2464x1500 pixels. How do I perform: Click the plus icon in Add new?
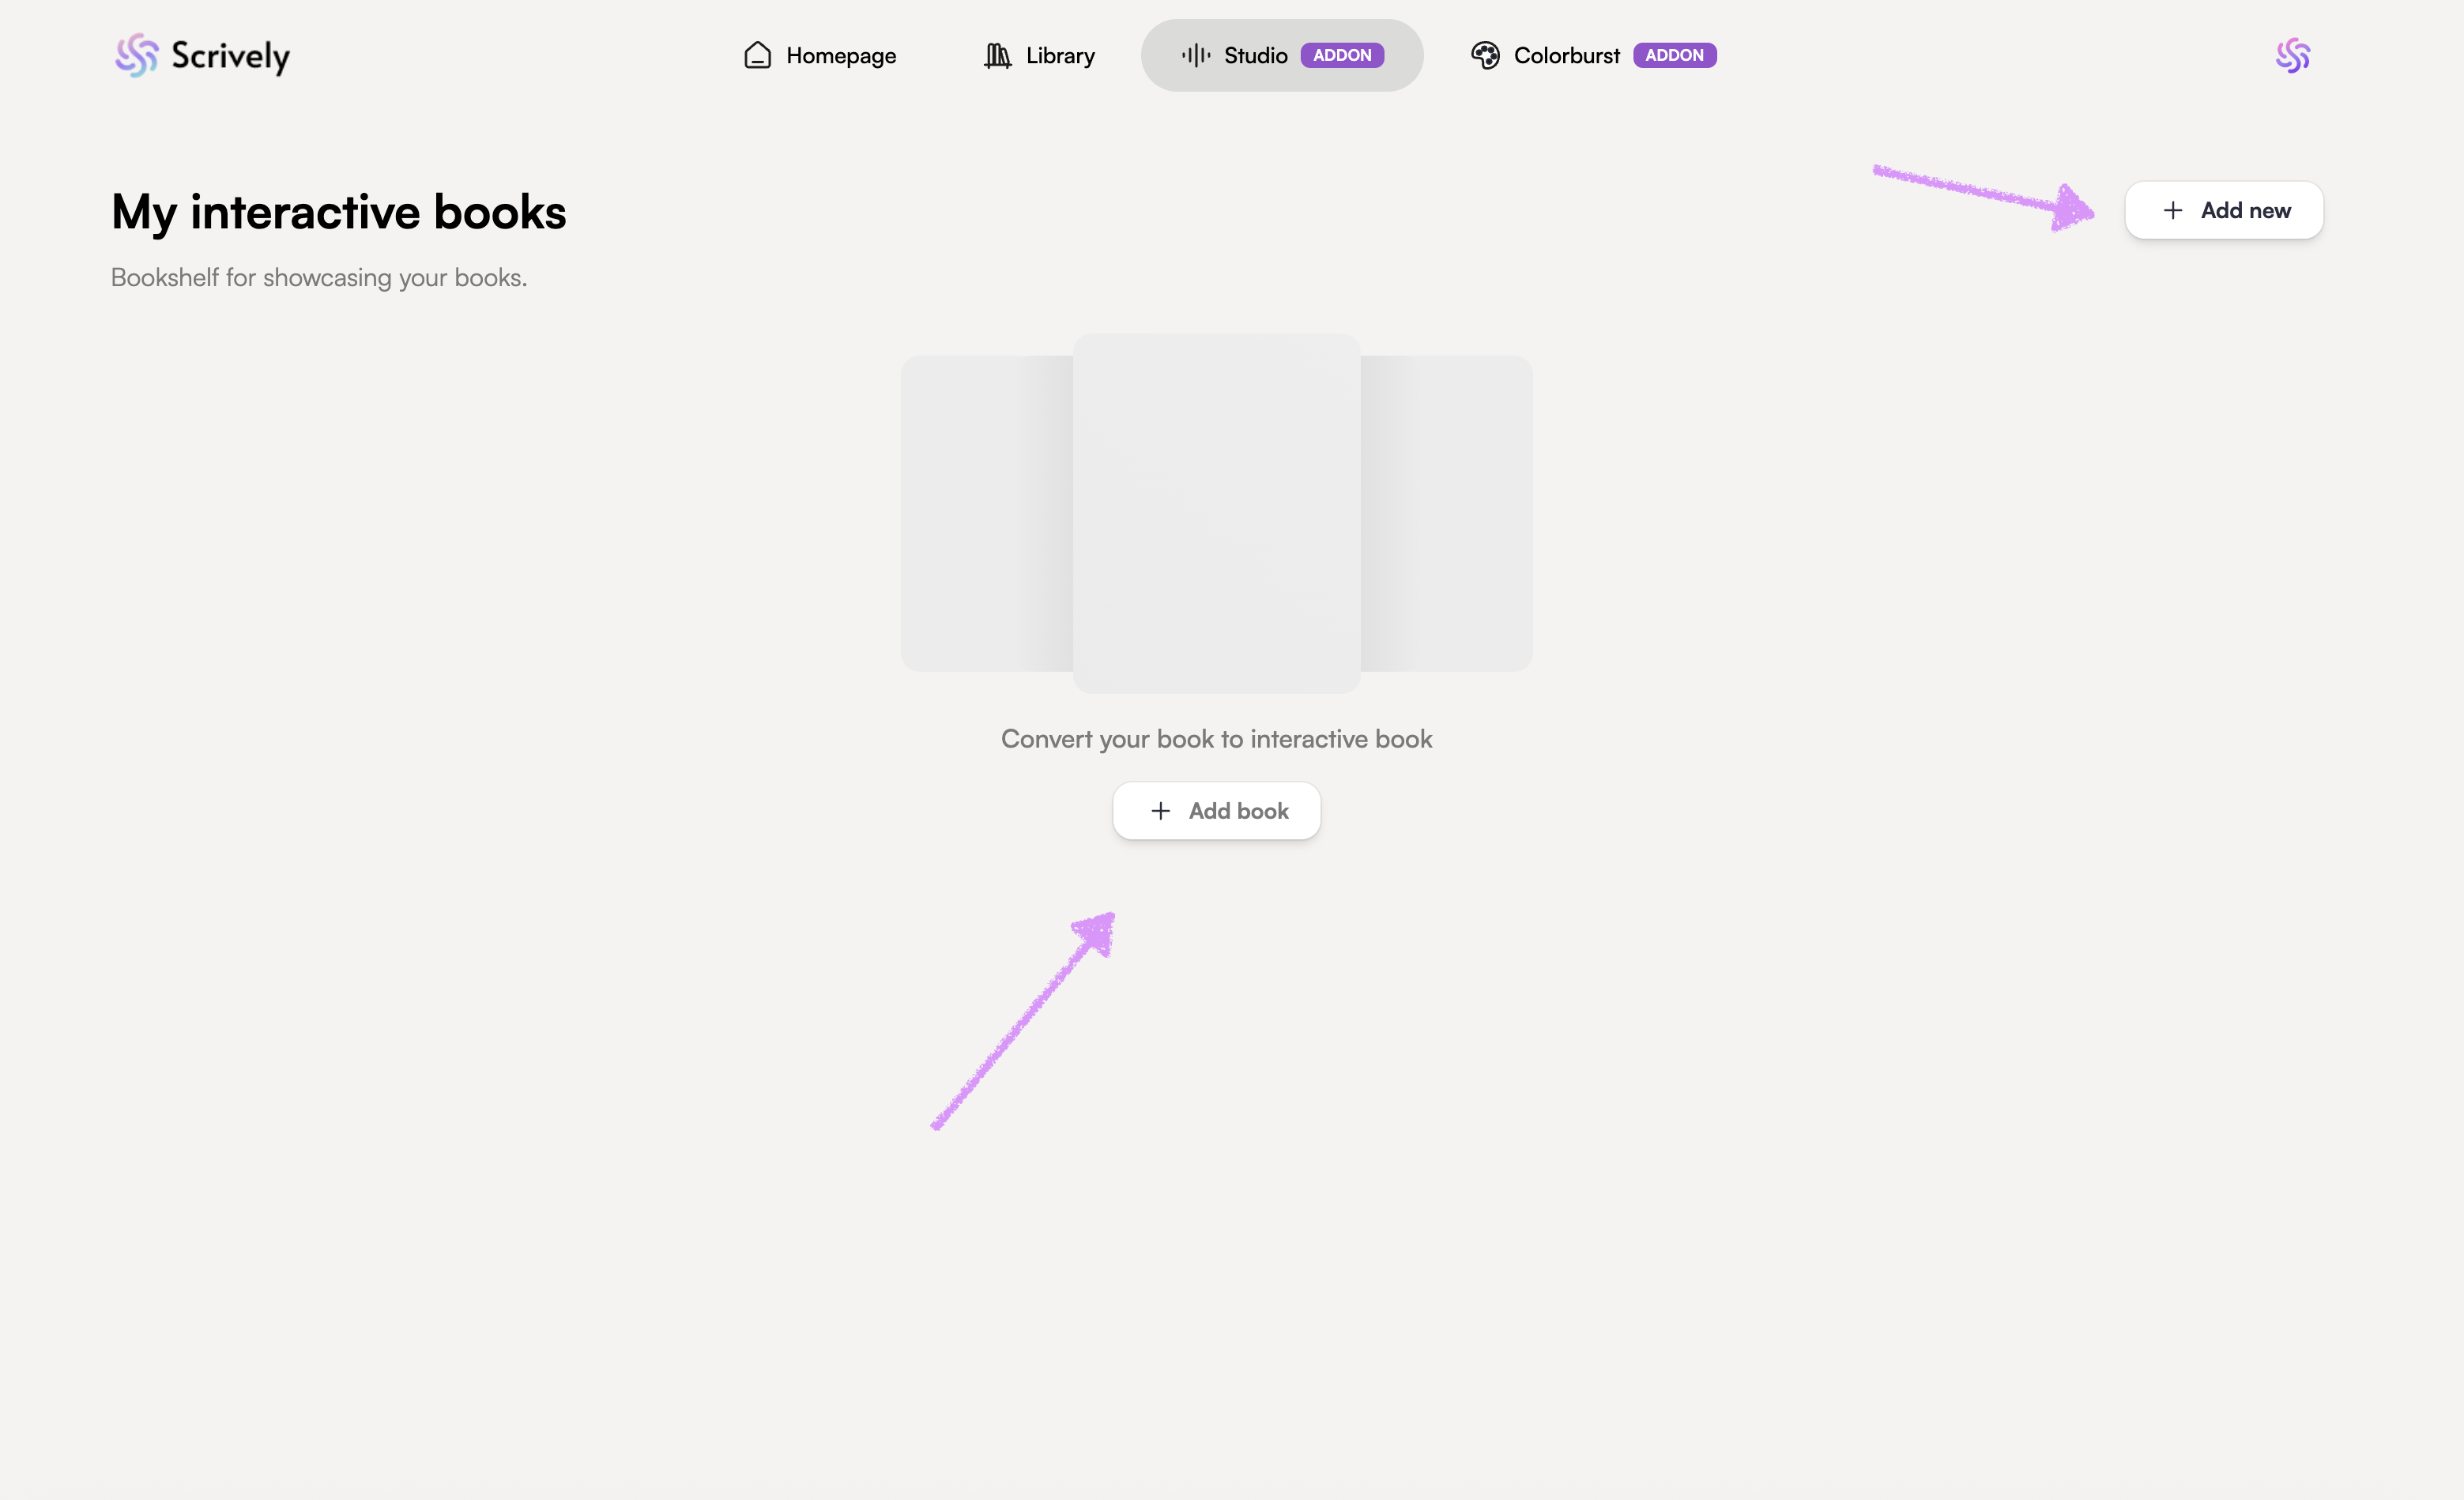pyautogui.click(x=2172, y=210)
